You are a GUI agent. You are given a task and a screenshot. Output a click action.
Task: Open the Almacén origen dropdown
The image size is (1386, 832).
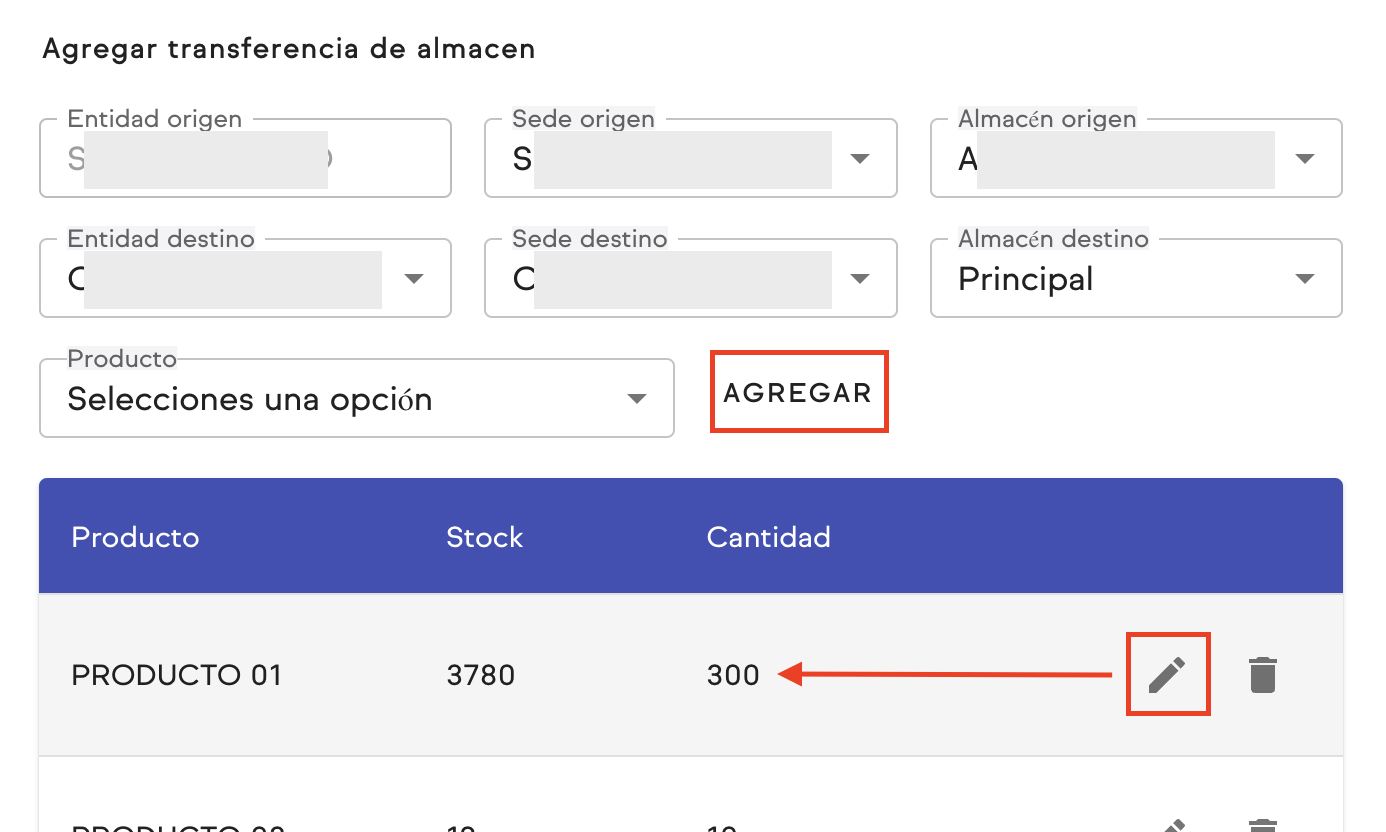tap(1304, 159)
